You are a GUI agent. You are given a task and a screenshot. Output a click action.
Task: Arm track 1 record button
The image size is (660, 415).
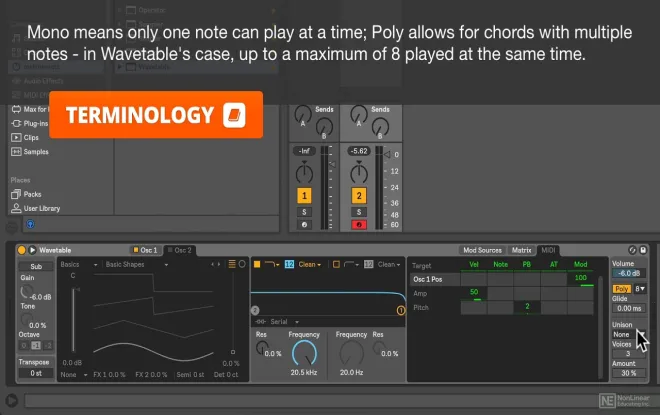304,225
